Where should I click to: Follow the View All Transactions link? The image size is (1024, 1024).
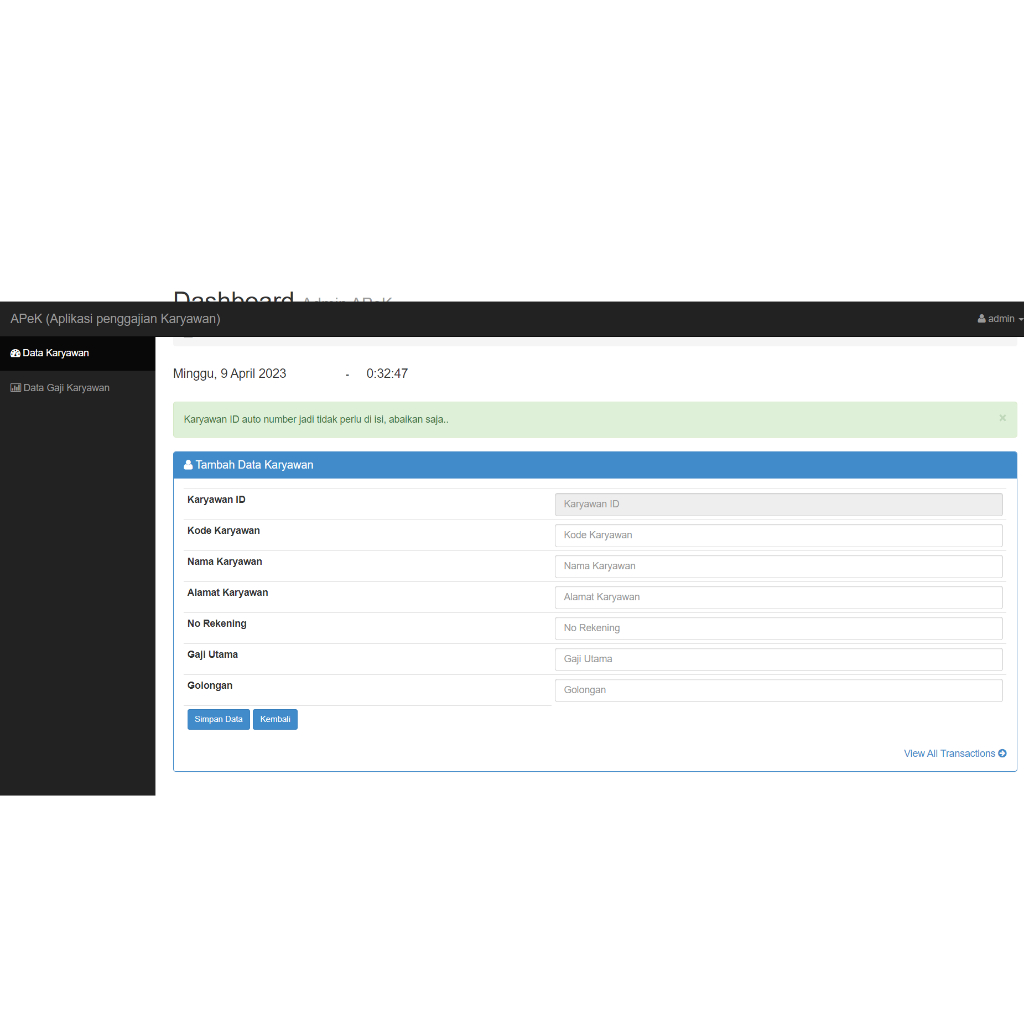(x=949, y=754)
